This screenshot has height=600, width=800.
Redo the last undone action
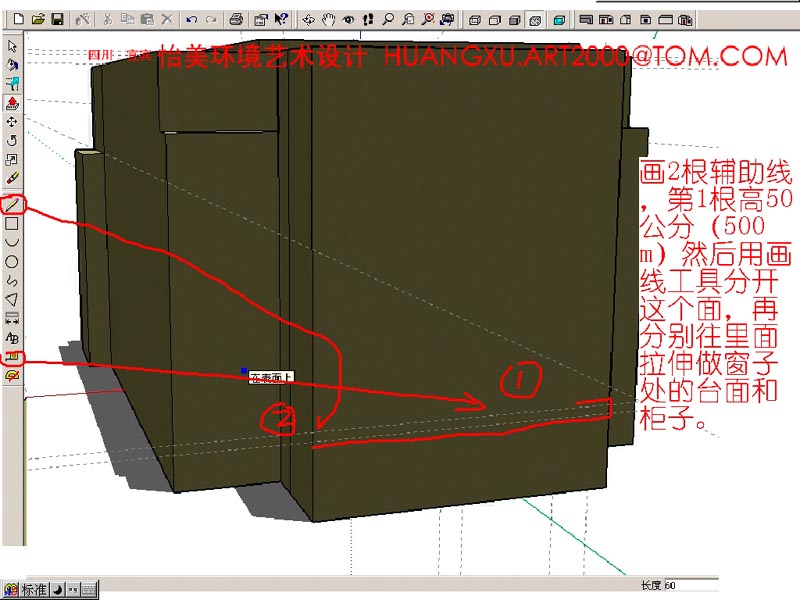[x=211, y=19]
